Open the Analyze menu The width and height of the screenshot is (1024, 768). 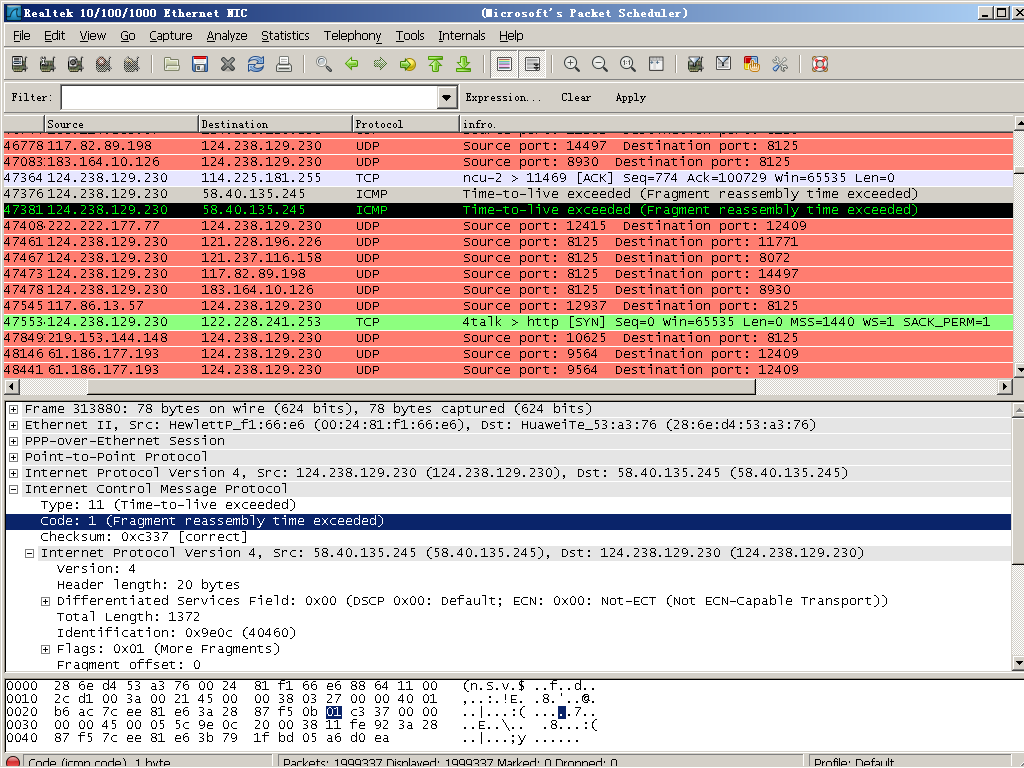pyautogui.click(x=227, y=36)
